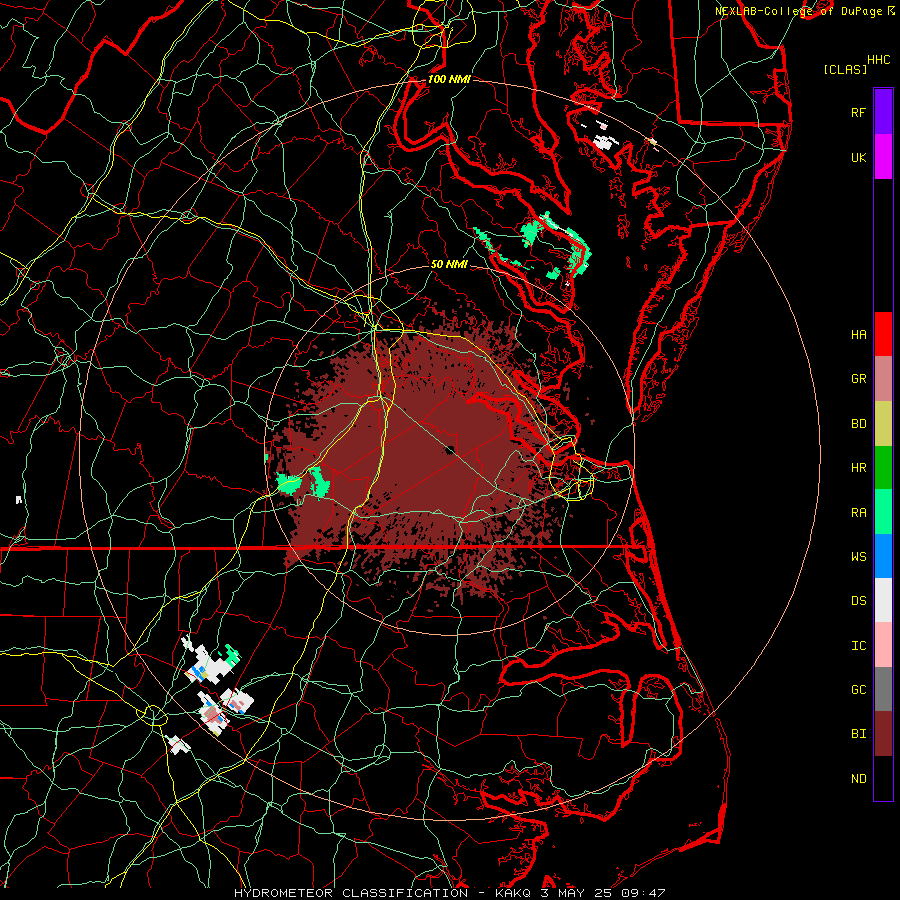Click the IC pink legend swatch
This screenshot has height=900, width=900.
[x=883, y=645]
